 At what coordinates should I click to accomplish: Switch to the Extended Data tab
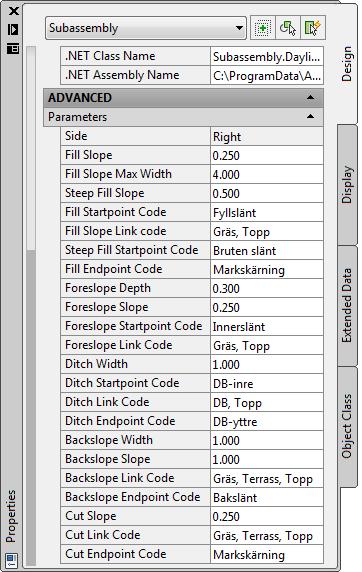347,306
